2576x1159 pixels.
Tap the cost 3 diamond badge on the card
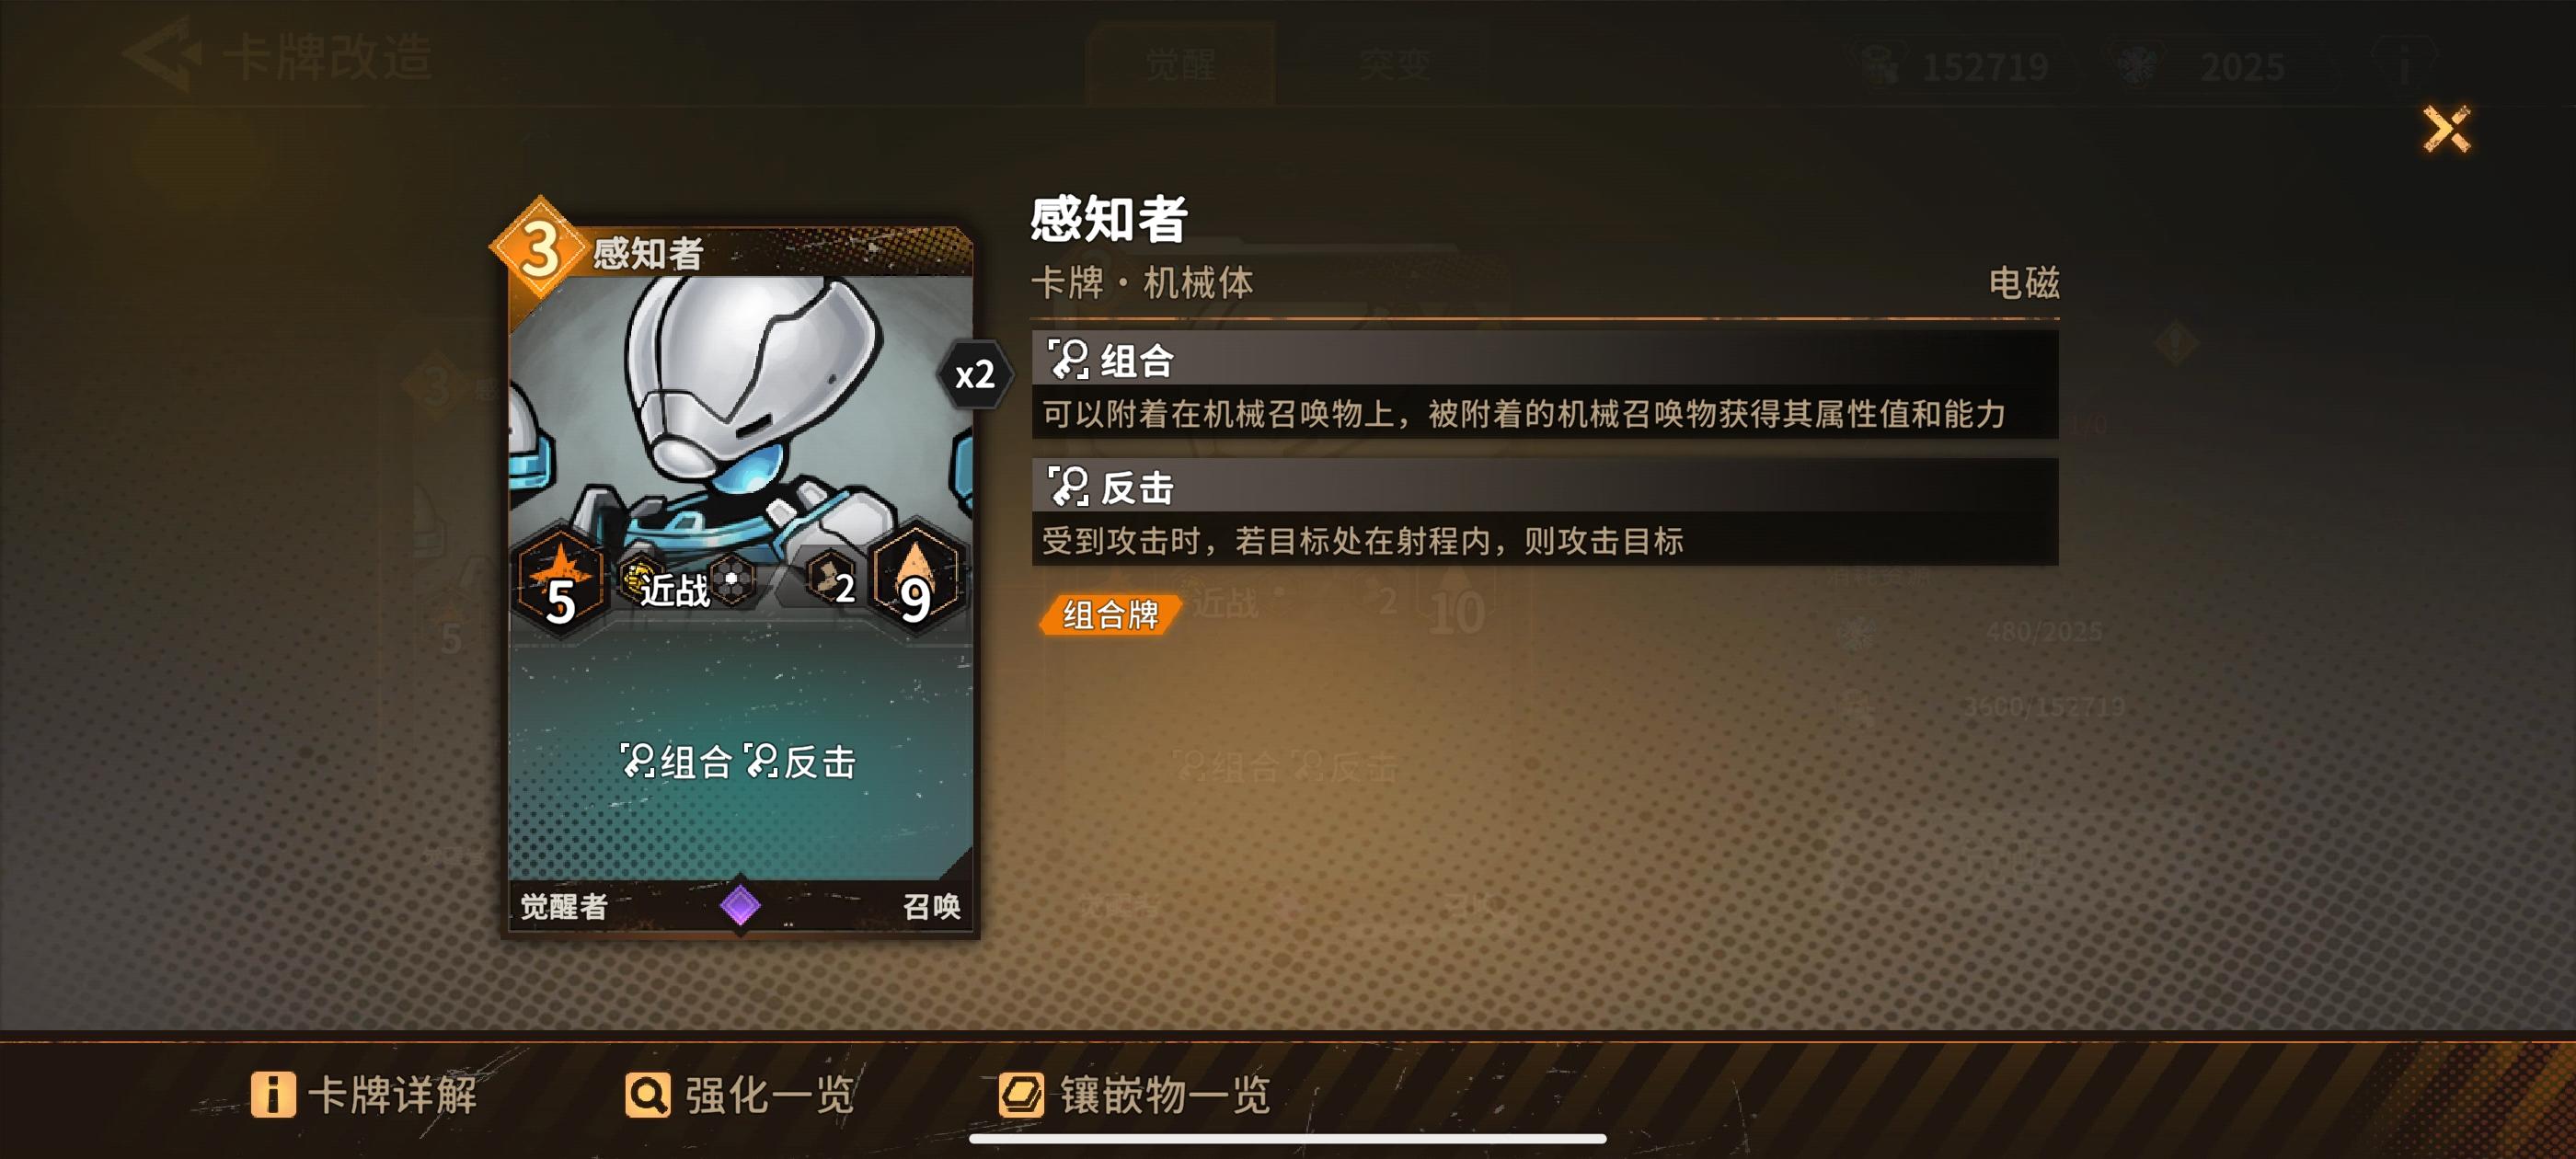(x=539, y=249)
